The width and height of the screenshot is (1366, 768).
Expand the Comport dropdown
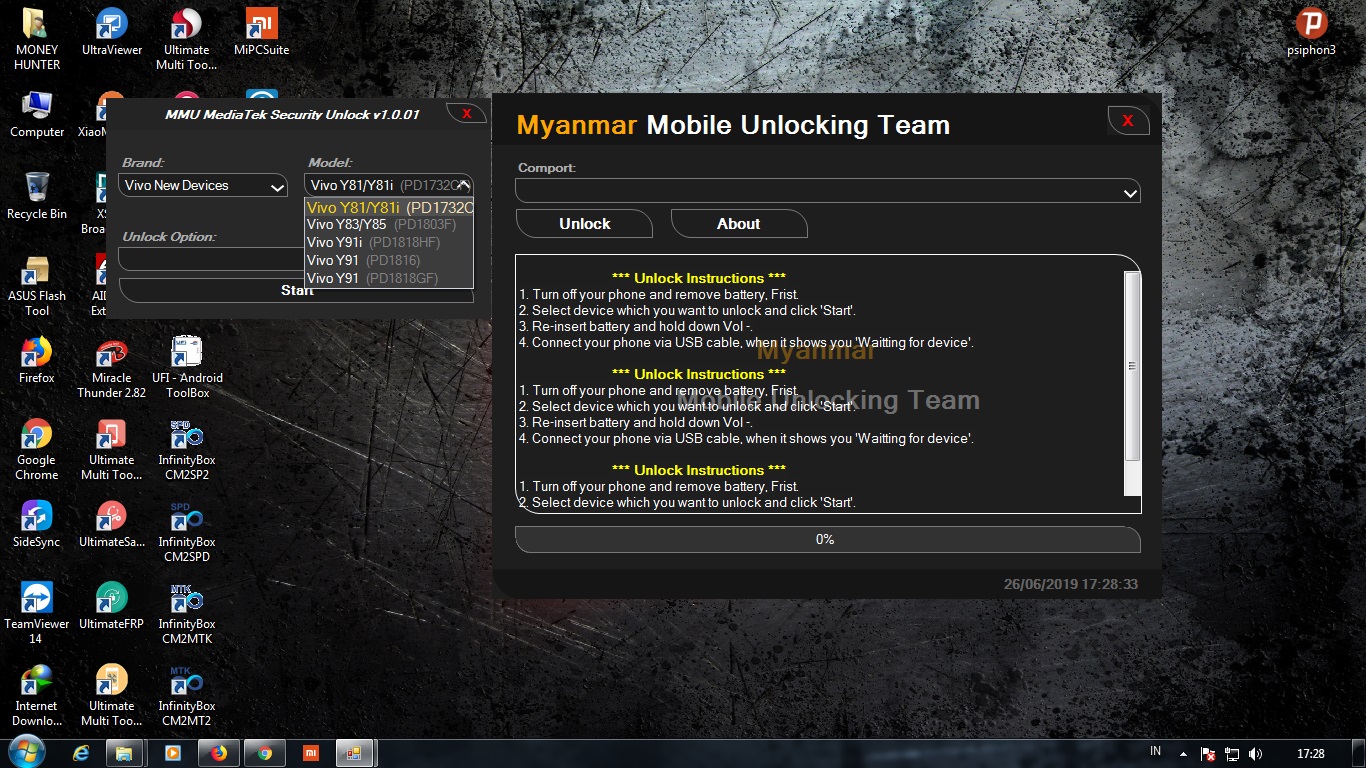click(x=1129, y=192)
